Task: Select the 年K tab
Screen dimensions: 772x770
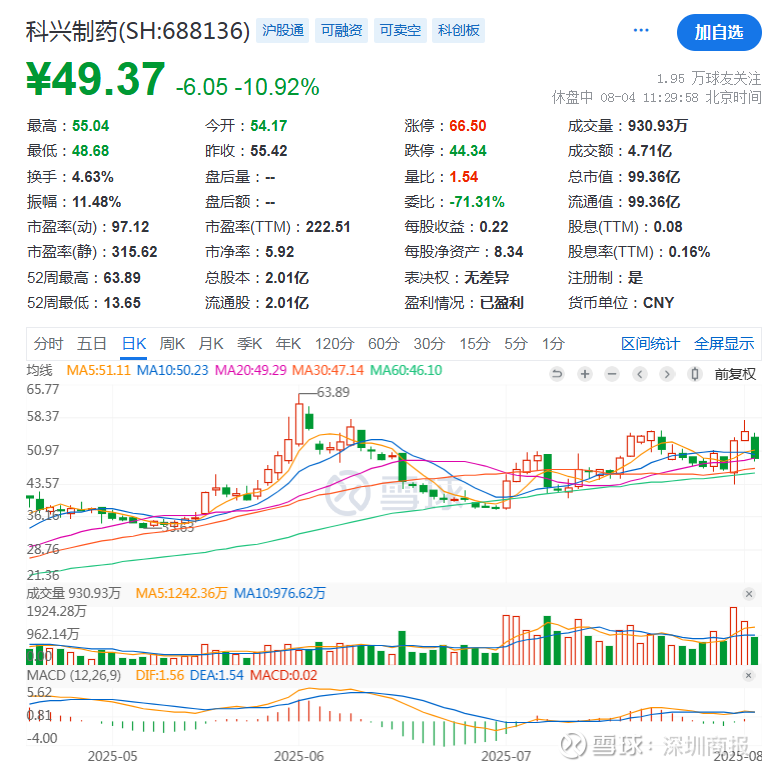Action: coord(289,344)
